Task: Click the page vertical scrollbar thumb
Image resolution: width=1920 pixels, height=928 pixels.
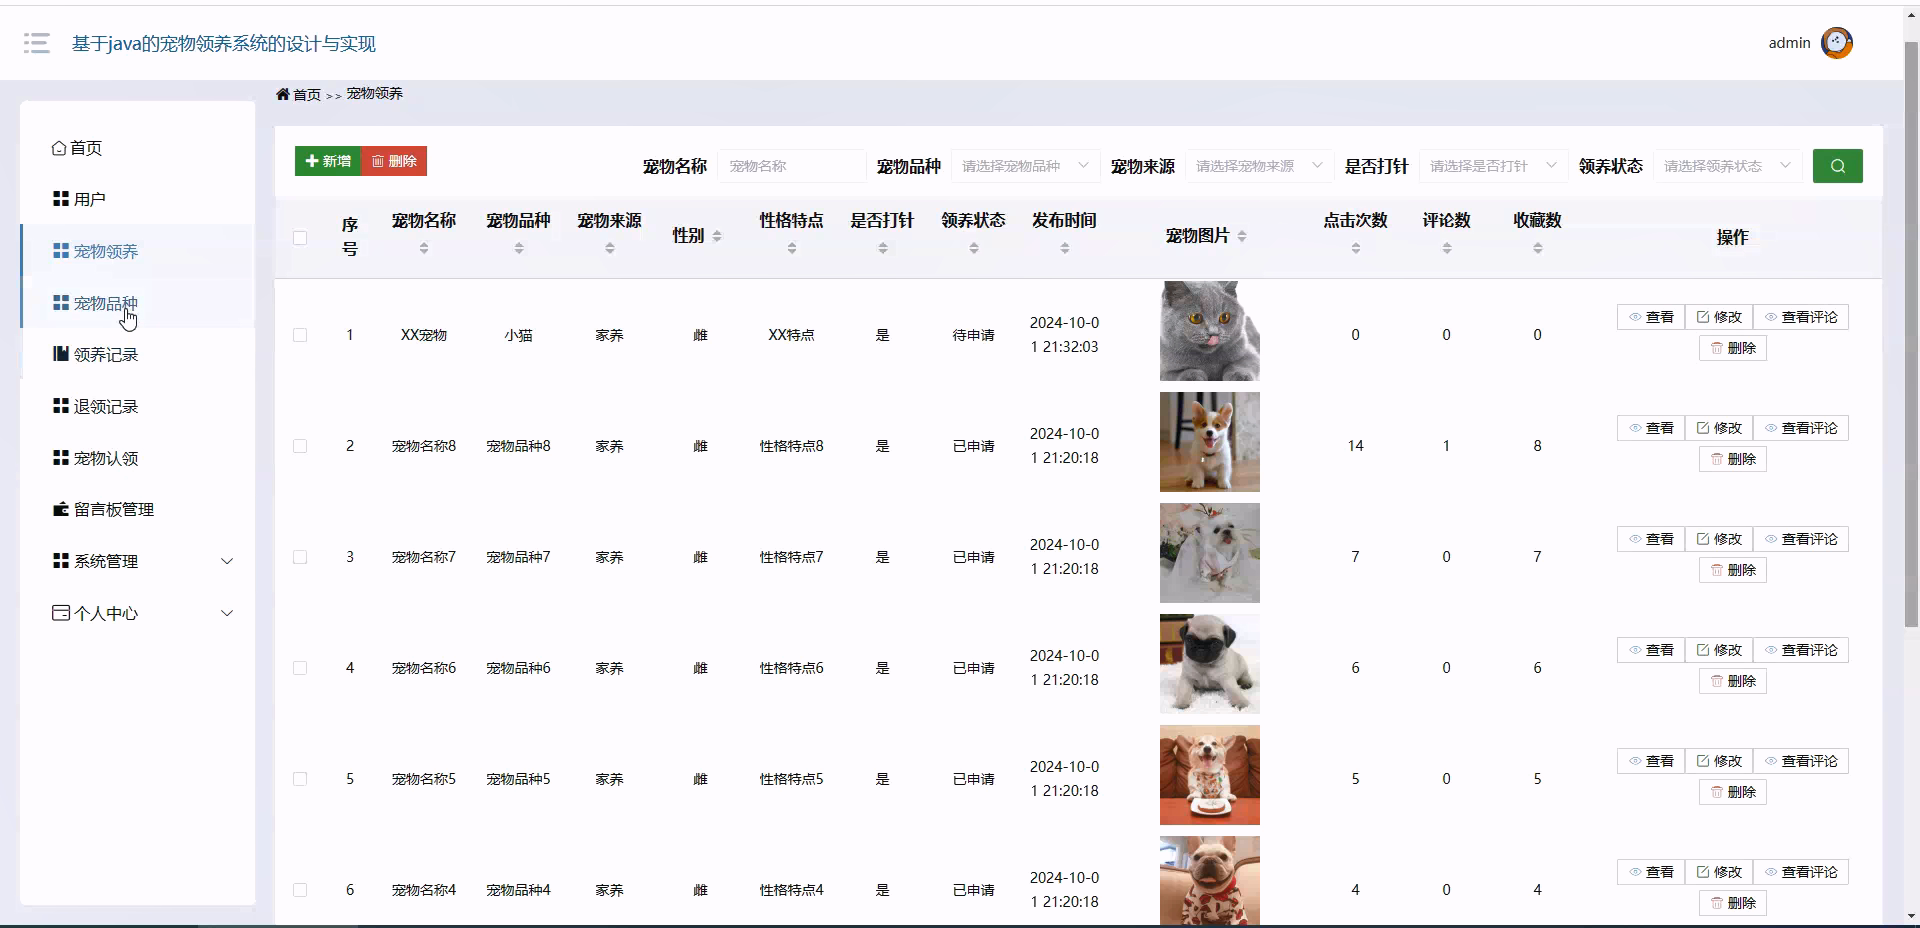Action: [x=1911, y=335]
